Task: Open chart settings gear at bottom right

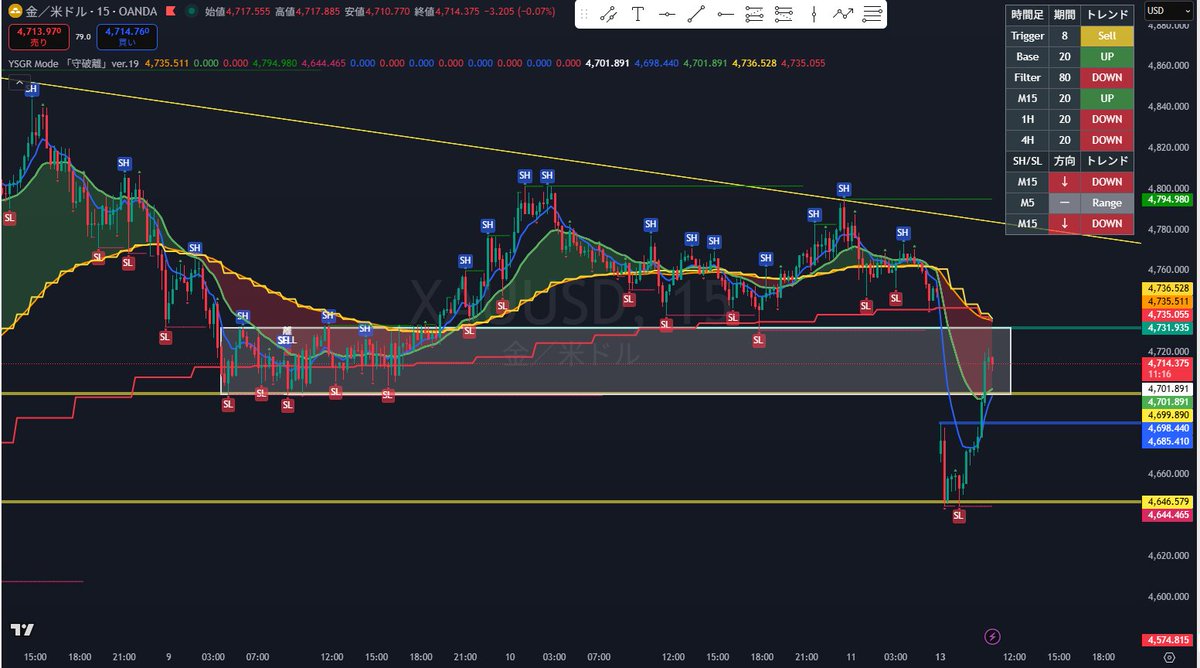Action: pos(1168,658)
